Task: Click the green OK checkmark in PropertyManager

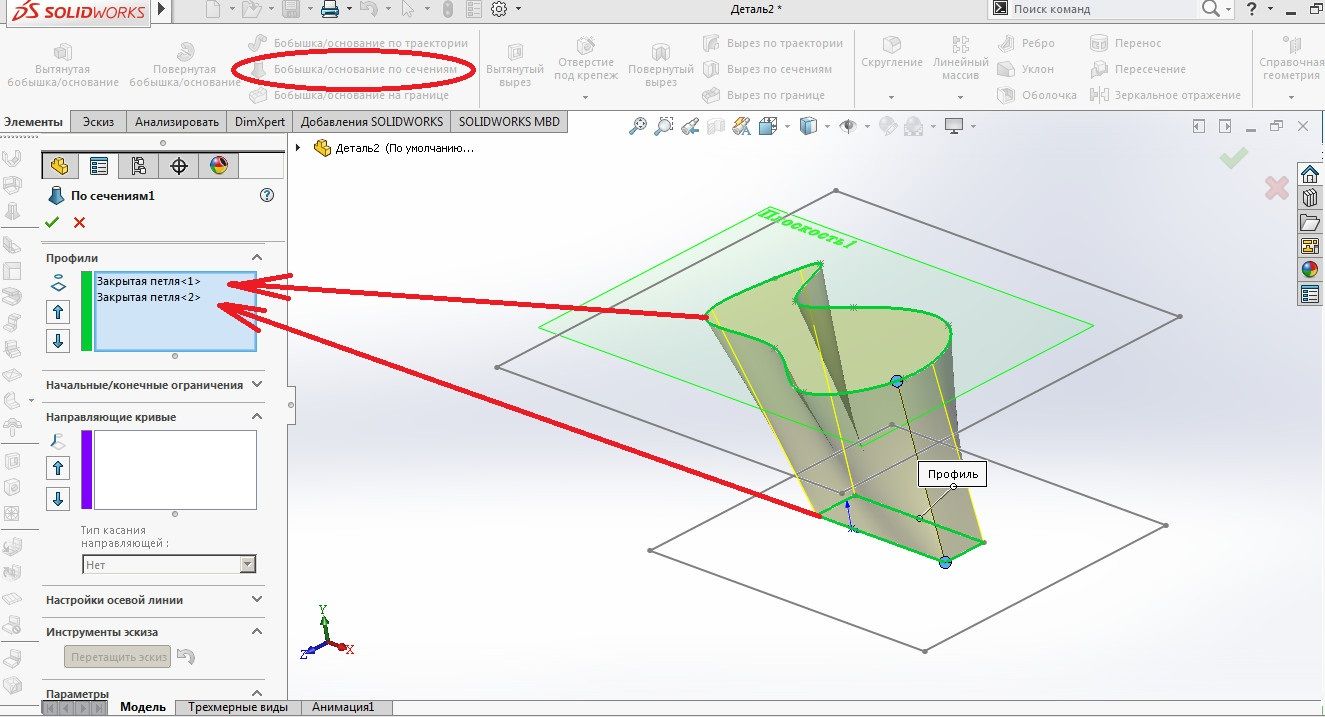Action: [53, 222]
